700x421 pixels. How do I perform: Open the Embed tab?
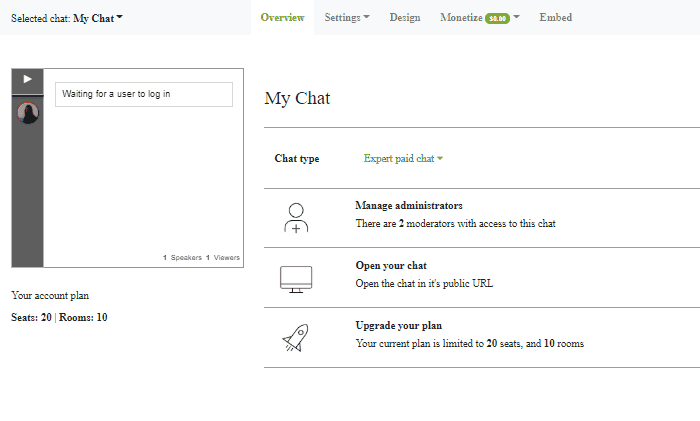556,18
